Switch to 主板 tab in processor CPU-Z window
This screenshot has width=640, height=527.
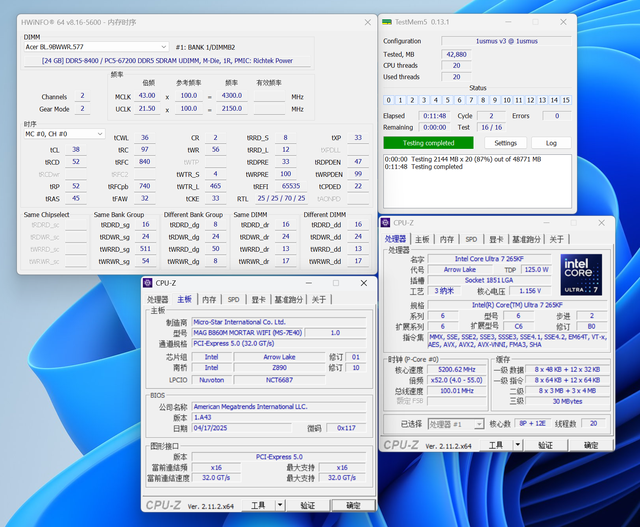point(422,239)
